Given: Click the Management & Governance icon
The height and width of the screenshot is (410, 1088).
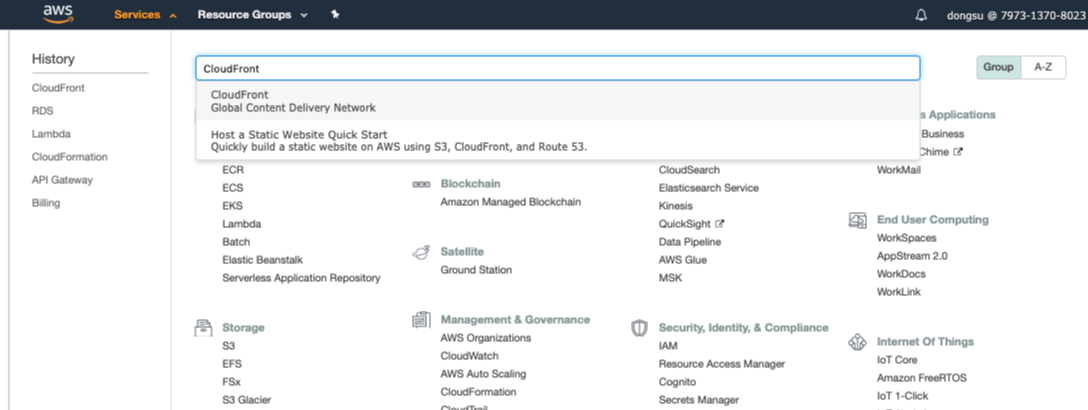Looking at the screenshot, I should click(420, 320).
